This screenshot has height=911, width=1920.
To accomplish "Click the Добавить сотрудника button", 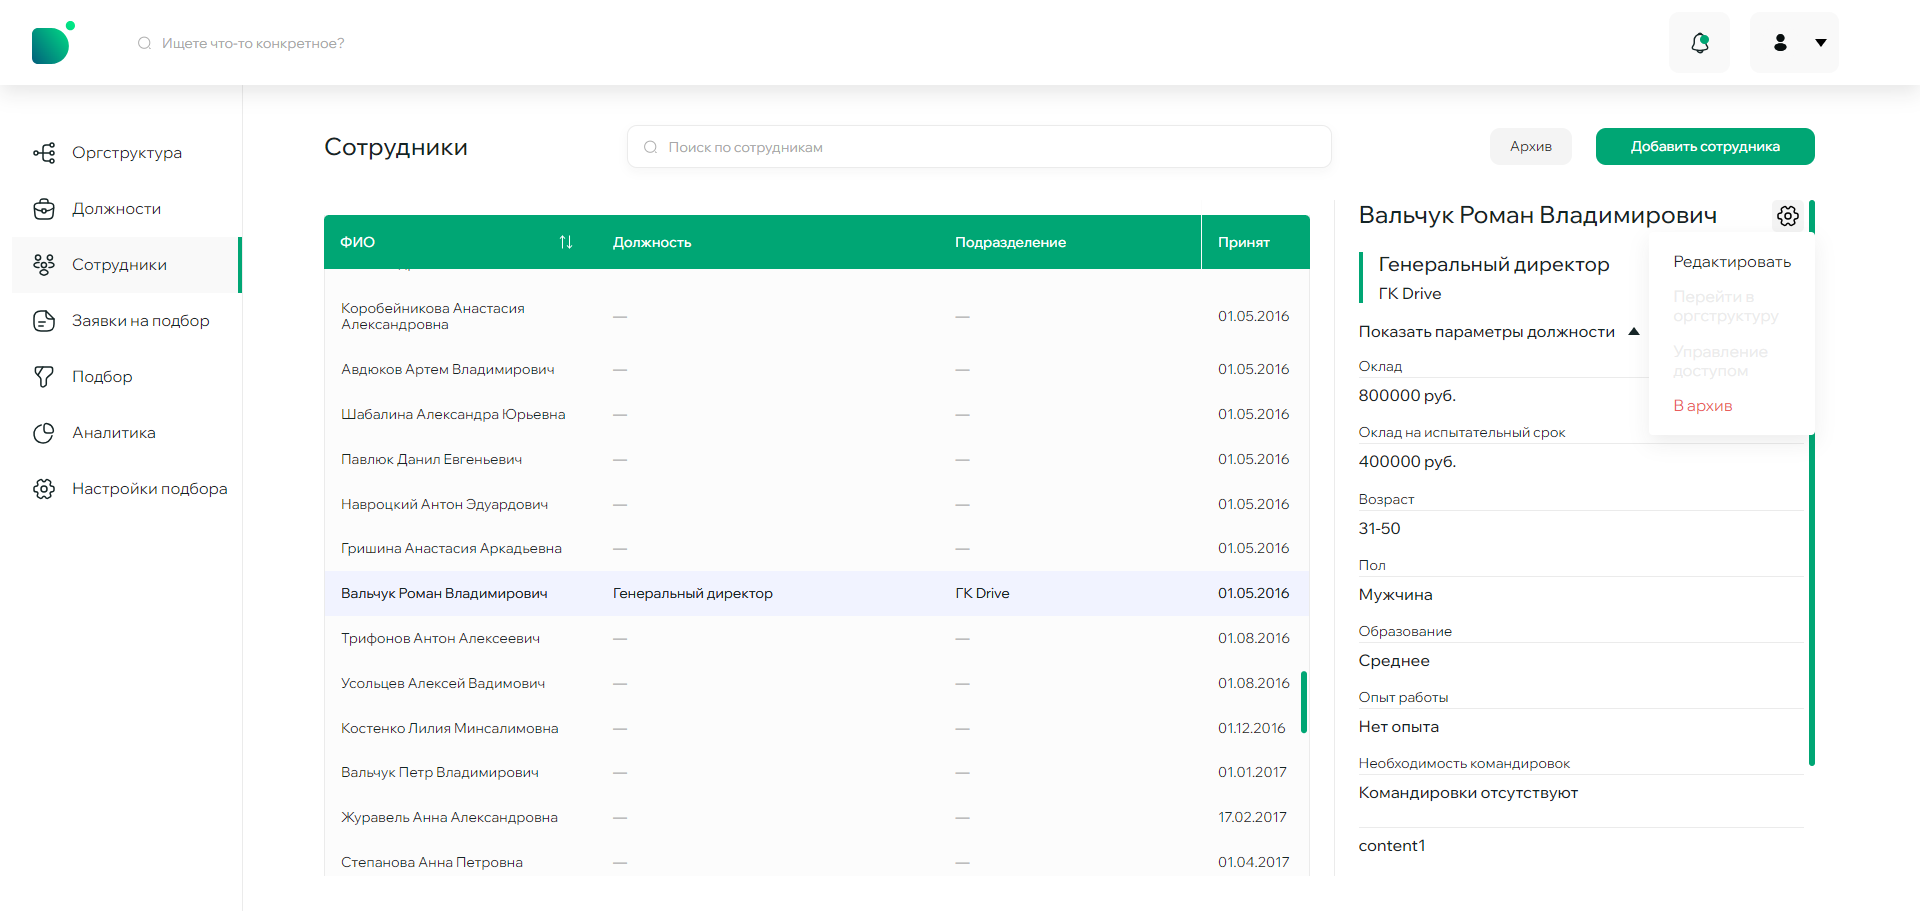I will [x=1705, y=147].
